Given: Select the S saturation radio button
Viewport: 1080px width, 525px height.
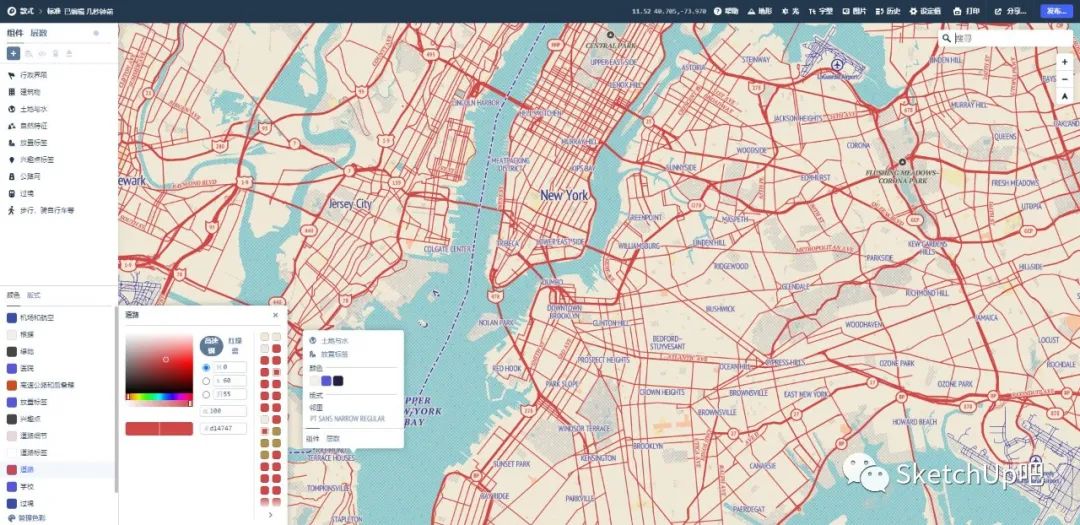Looking at the screenshot, I should (207, 381).
